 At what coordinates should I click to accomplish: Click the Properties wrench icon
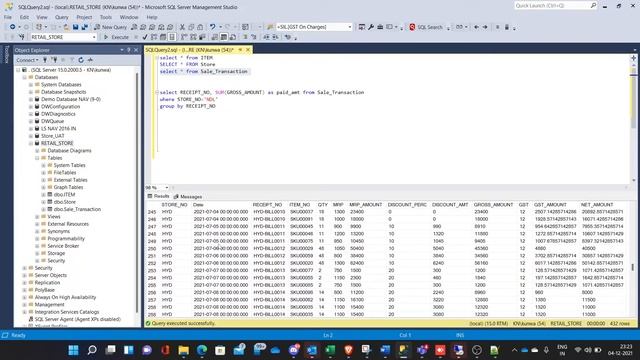(371, 27)
